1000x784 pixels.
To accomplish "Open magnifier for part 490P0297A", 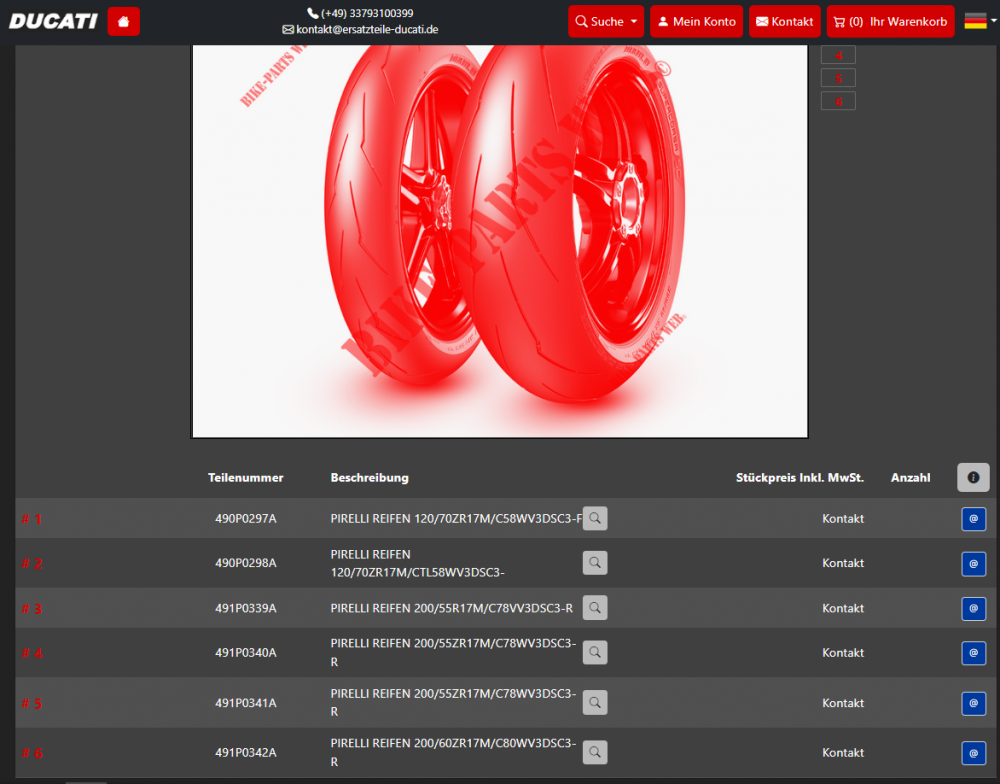I will point(595,518).
